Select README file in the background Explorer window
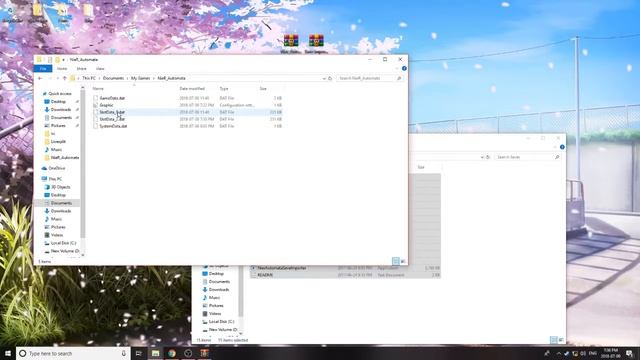This screenshot has width=640, height=360. (x=265, y=275)
